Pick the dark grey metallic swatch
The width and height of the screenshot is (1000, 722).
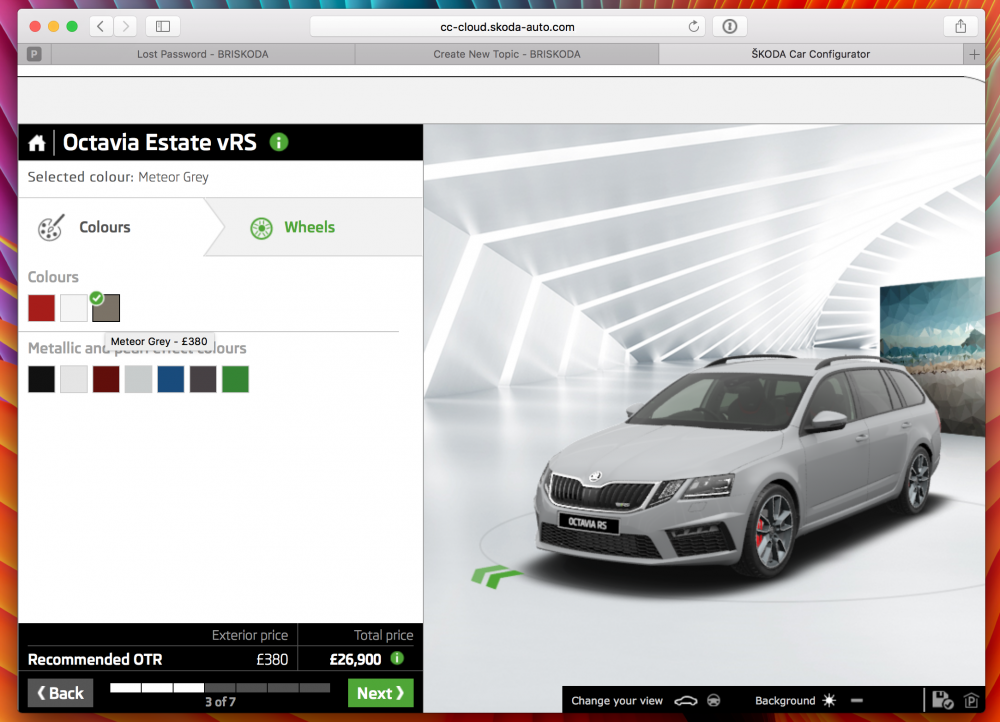(203, 379)
